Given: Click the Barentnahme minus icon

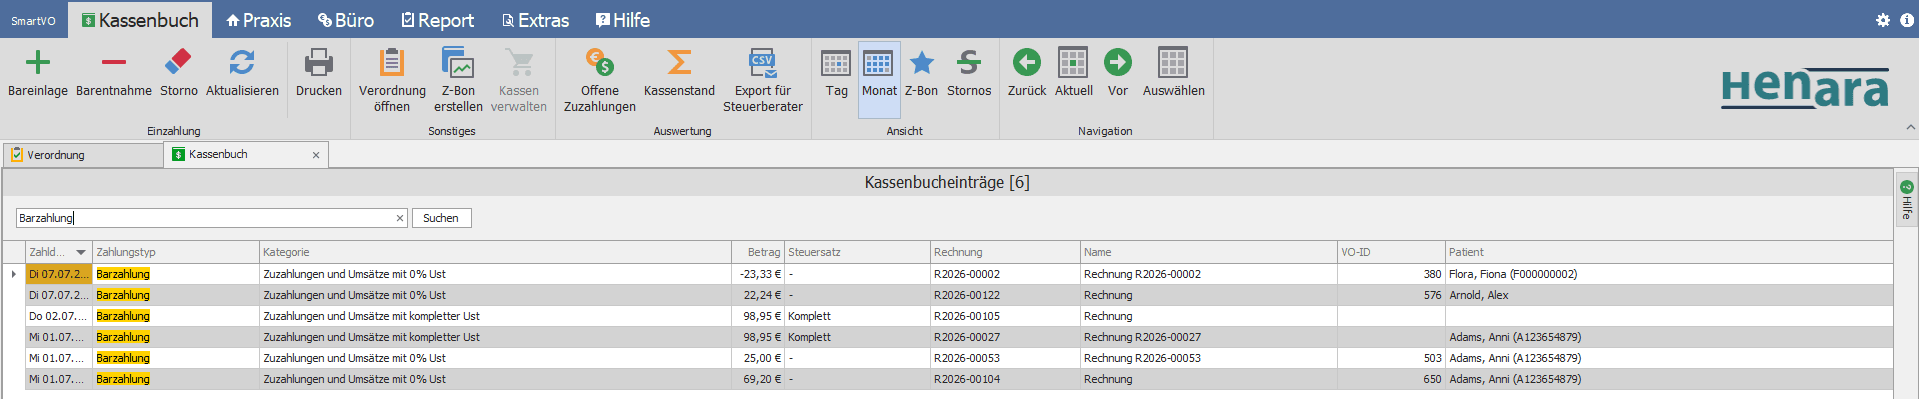Looking at the screenshot, I should click(114, 63).
